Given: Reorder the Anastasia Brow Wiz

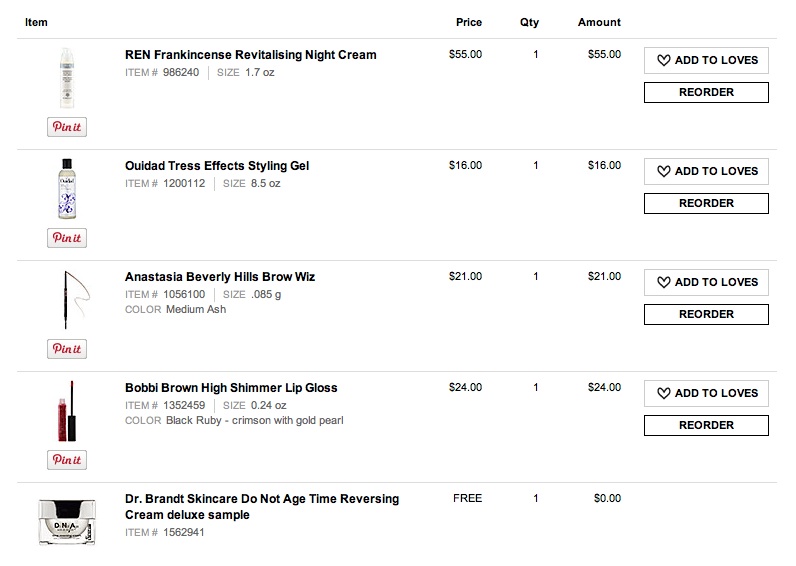Looking at the screenshot, I should 706,314.
